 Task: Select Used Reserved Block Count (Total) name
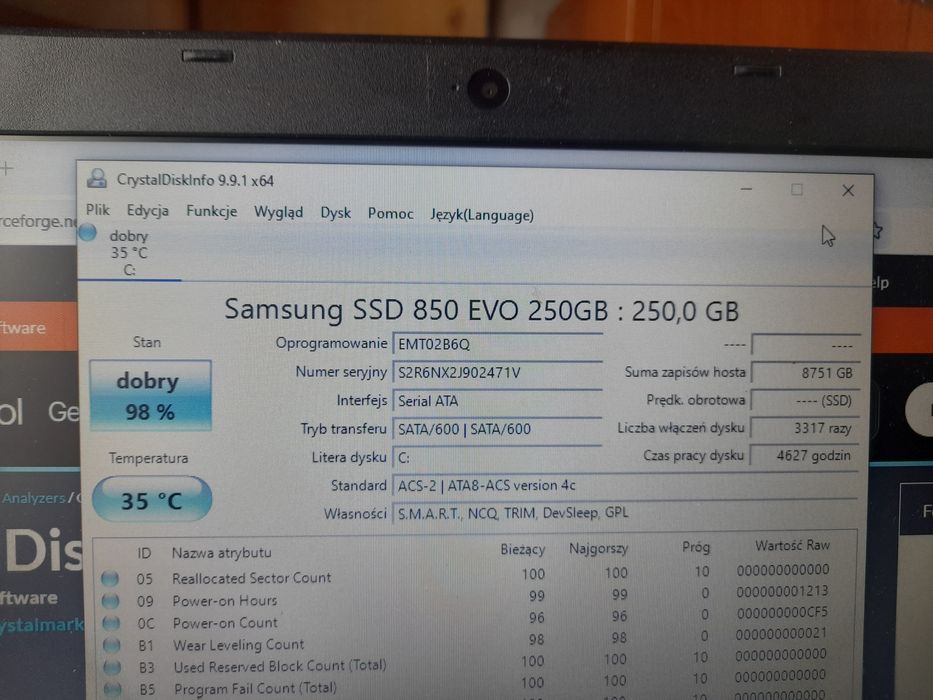280,666
